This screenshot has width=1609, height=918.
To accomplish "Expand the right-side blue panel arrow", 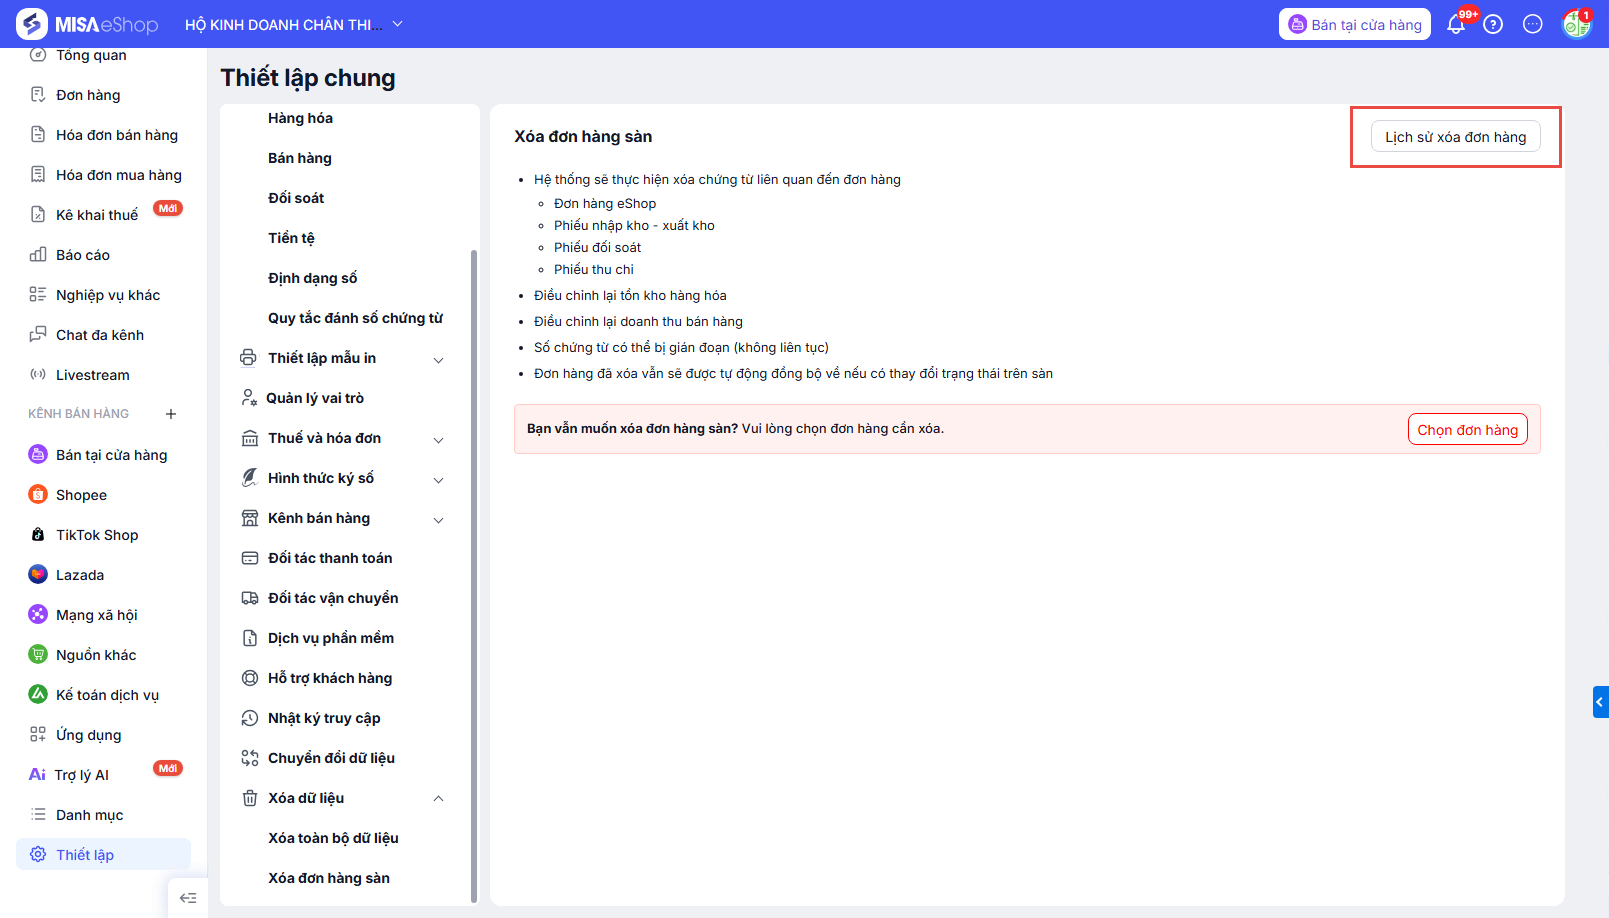I will [x=1600, y=702].
